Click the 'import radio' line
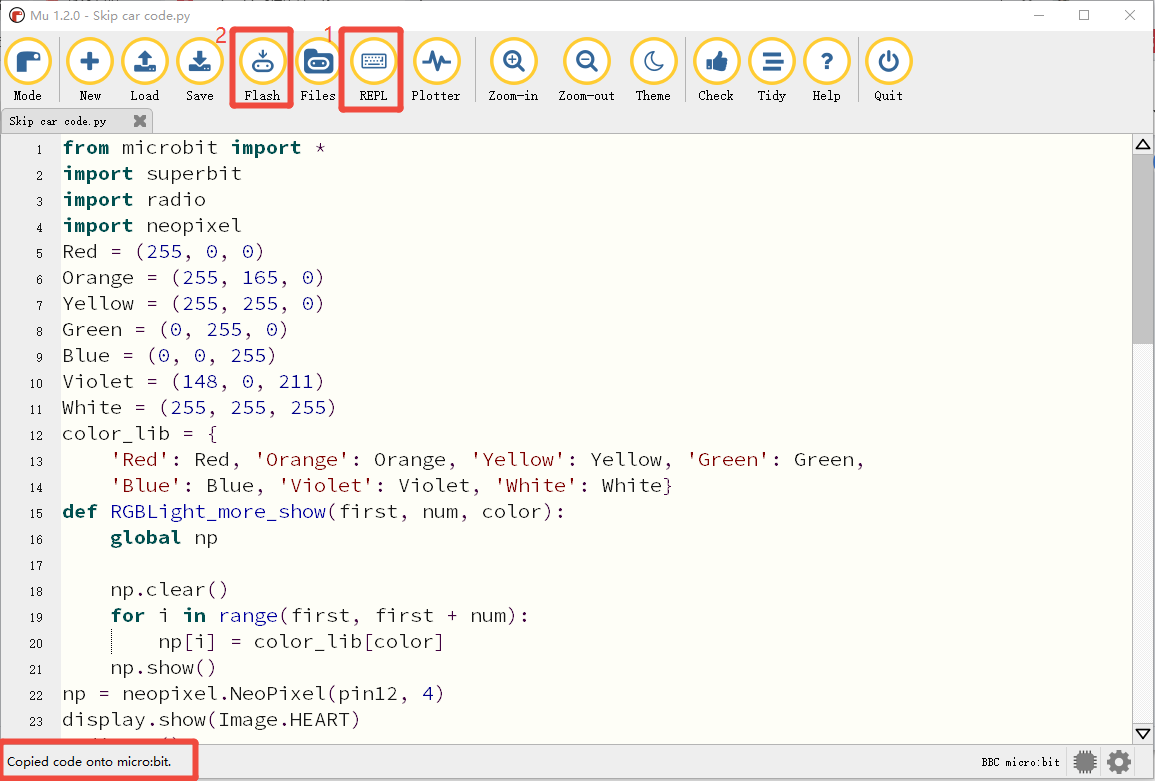The image size is (1155, 781). 134,200
